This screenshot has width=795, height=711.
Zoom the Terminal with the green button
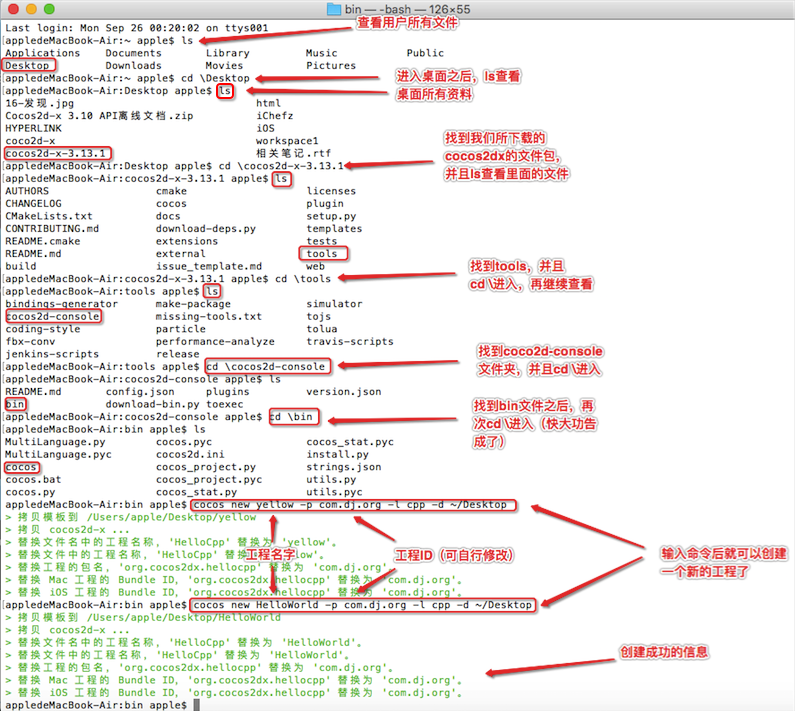49,9
